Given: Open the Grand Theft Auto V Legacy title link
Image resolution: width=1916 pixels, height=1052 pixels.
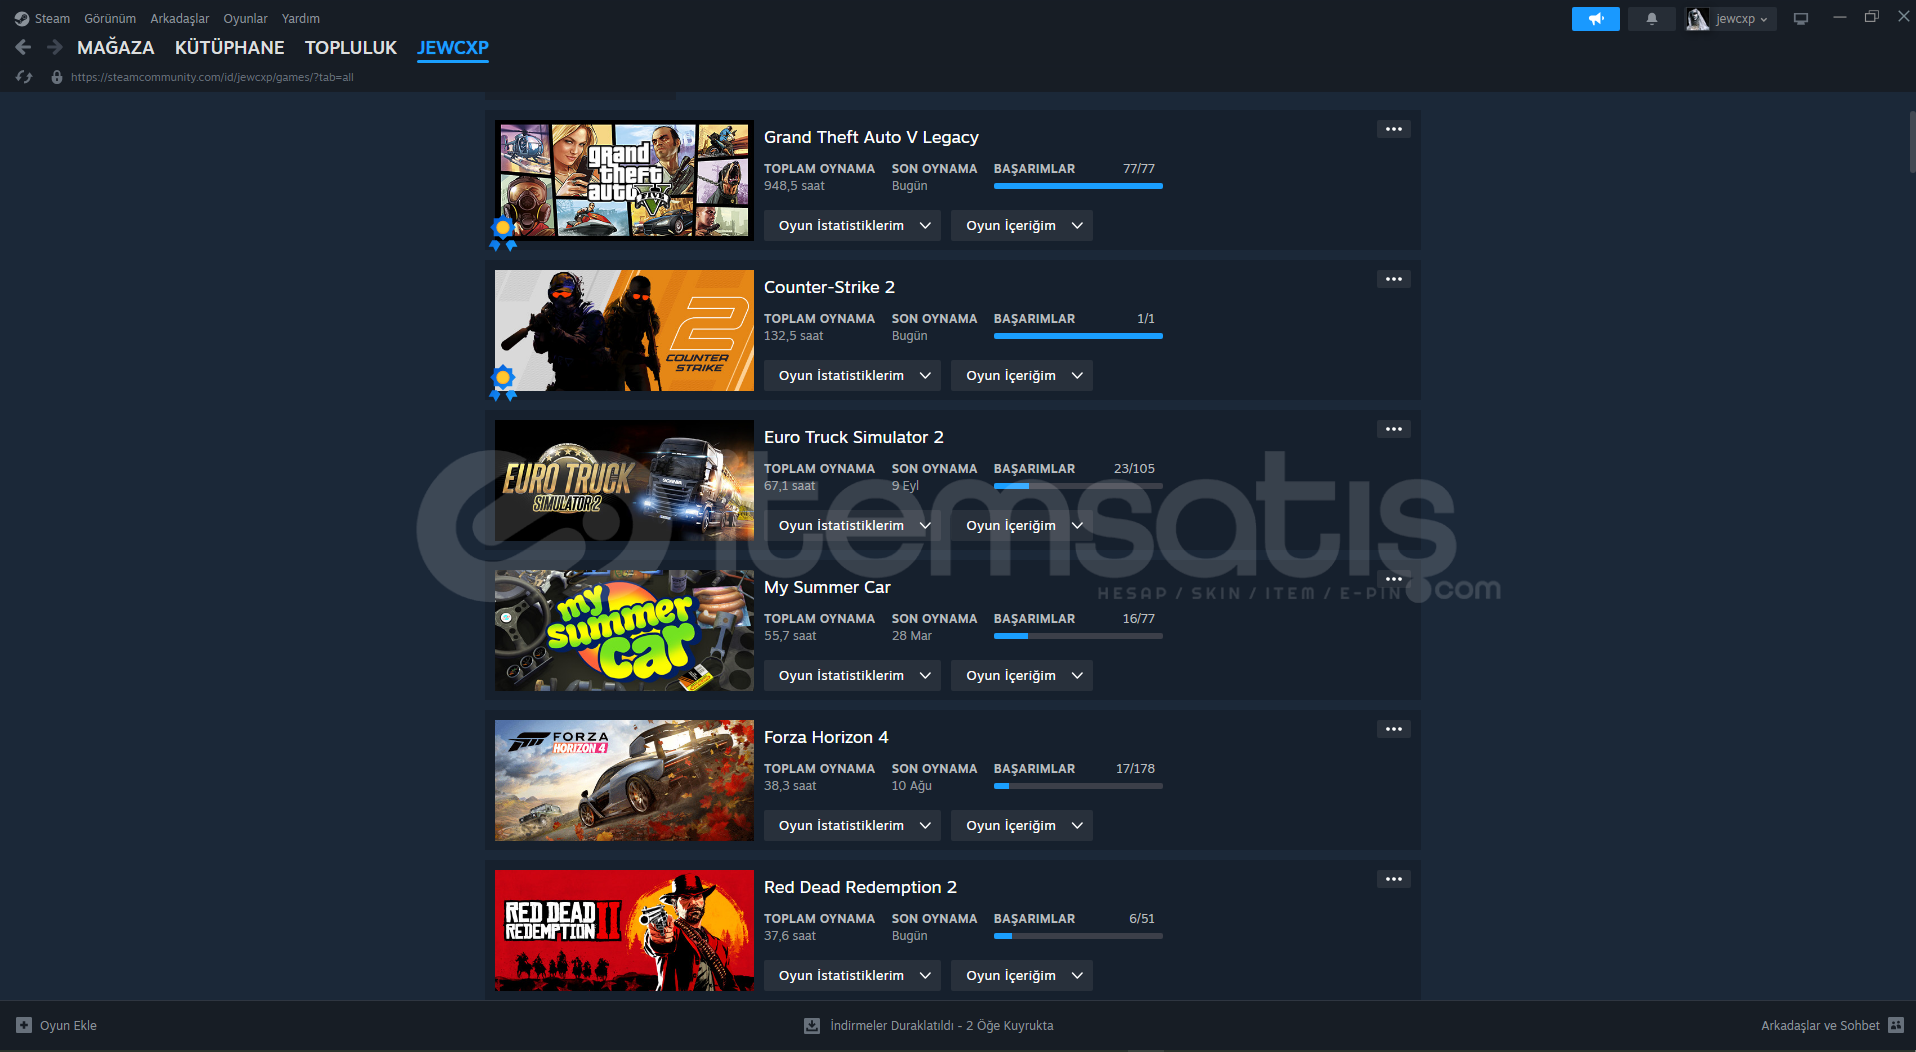Looking at the screenshot, I should pyautogui.click(x=871, y=137).
